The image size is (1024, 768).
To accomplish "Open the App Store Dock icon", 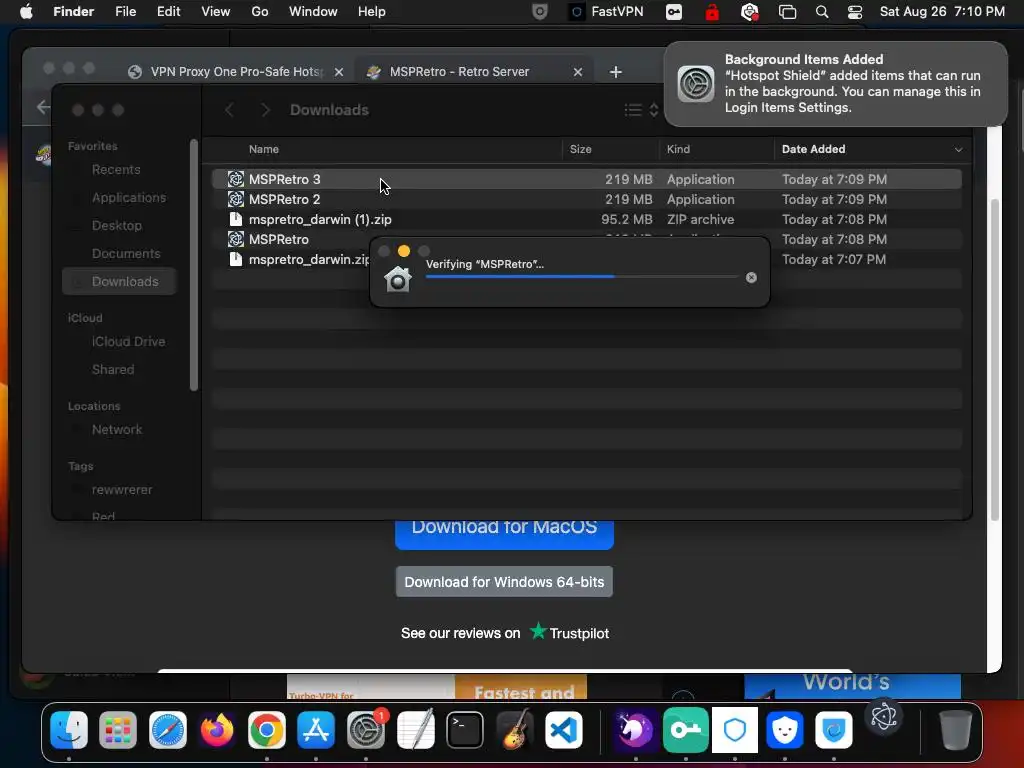I will click(x=316, y=729).
